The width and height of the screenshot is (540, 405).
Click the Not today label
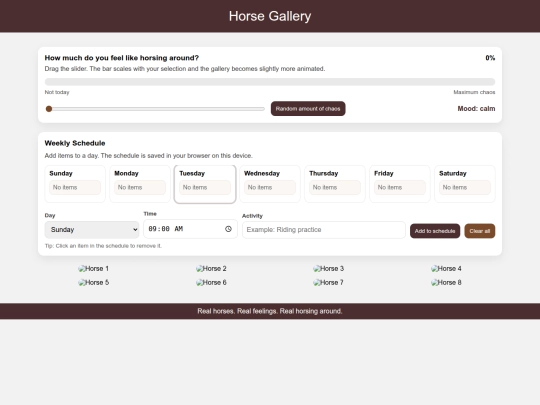[x=57, y=92]
